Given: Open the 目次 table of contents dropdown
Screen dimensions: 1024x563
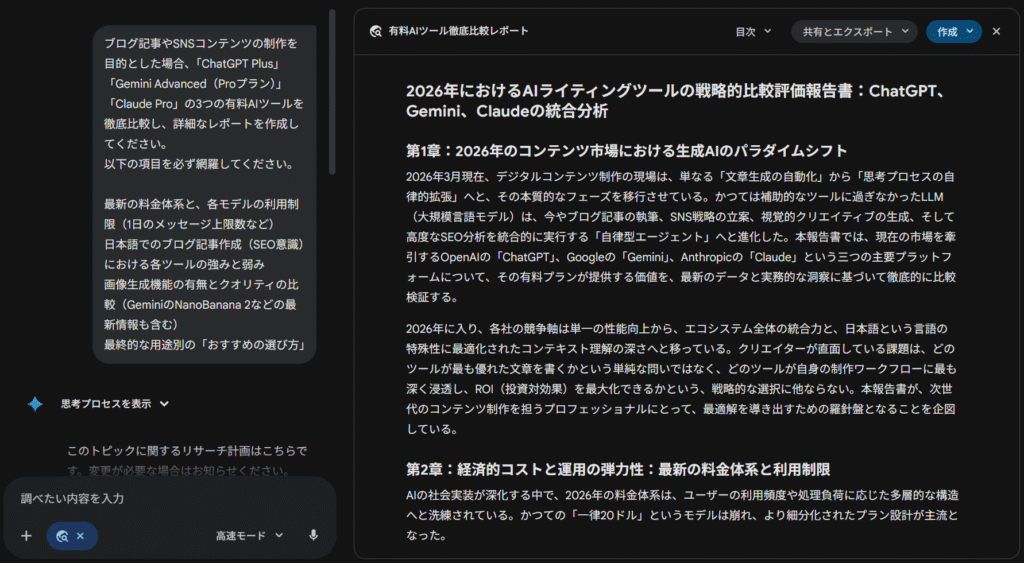Looking at the screenshot, I should 753,31.
